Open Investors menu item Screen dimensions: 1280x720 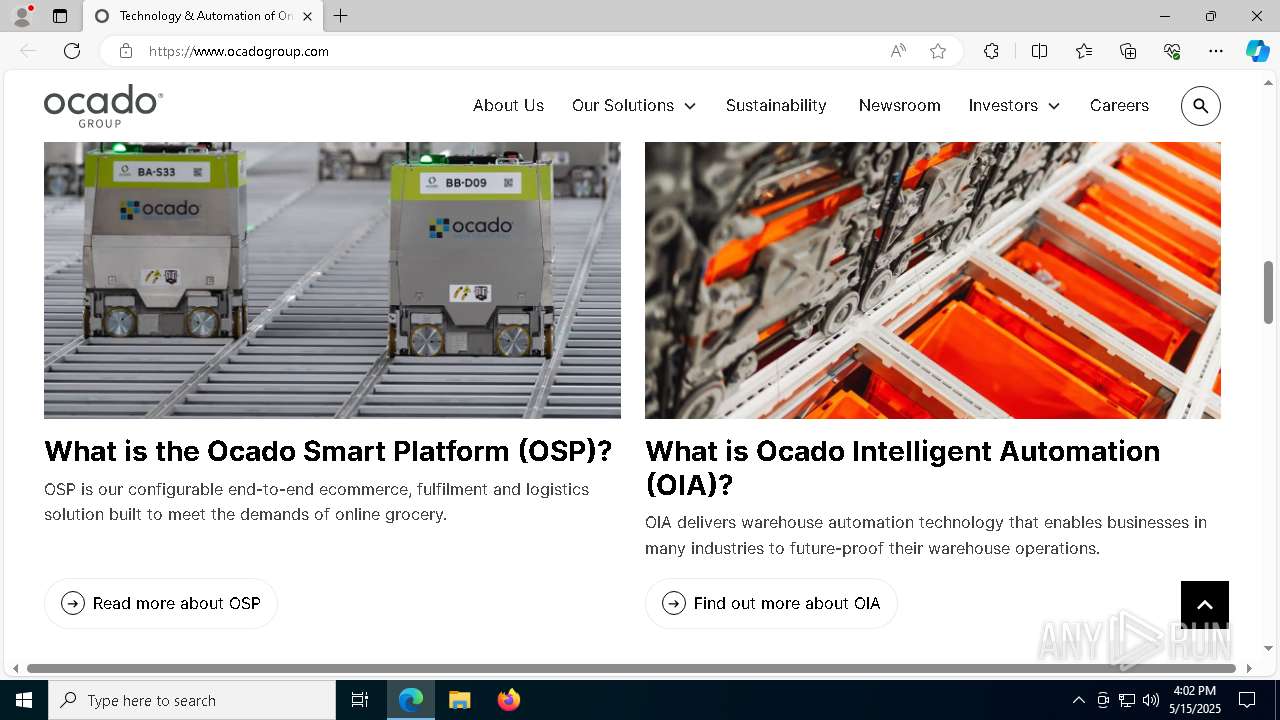pyautogui.click(x=1003, y=106)
